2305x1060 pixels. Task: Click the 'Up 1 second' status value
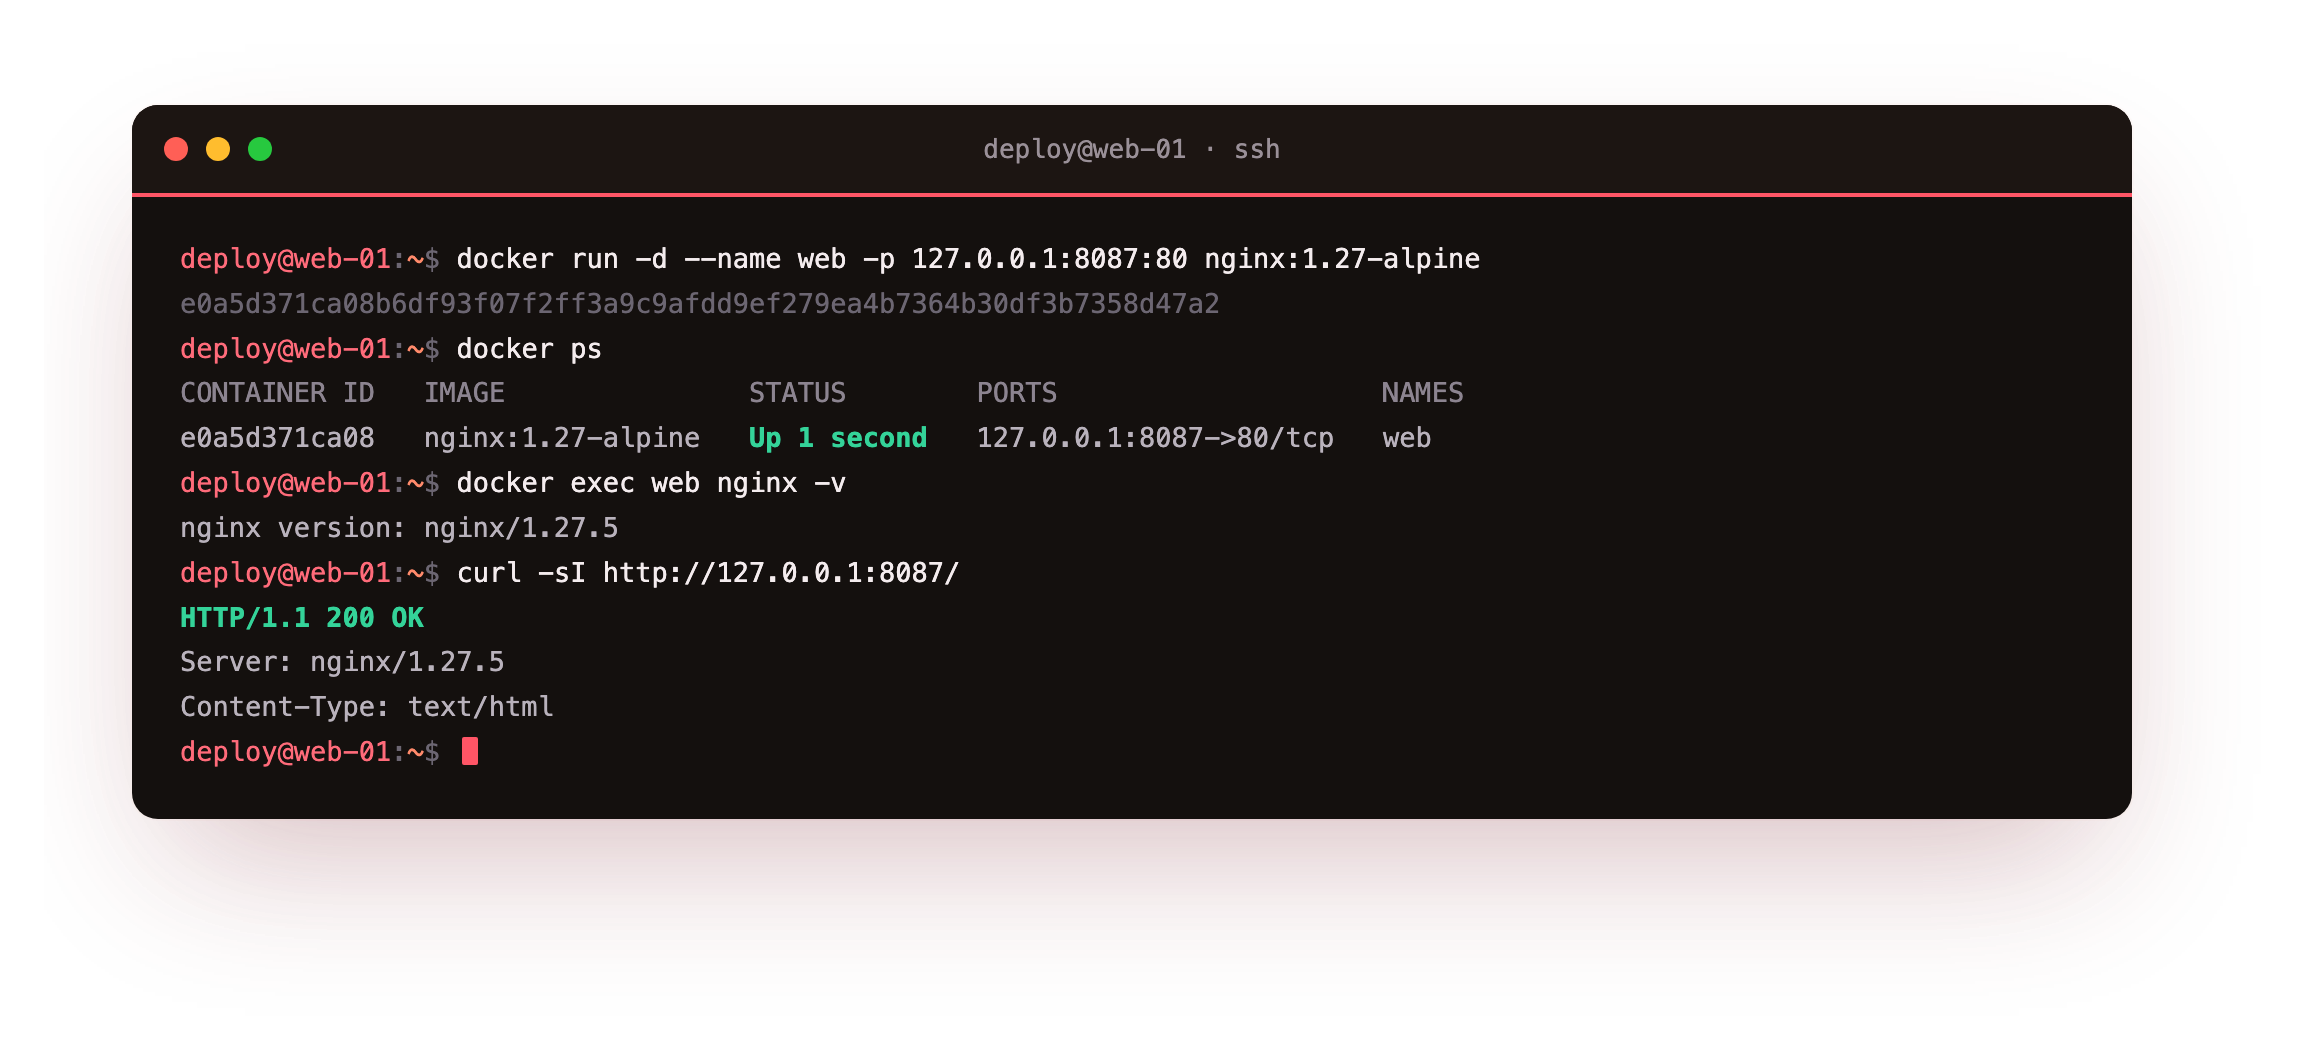tap(838, 438)
